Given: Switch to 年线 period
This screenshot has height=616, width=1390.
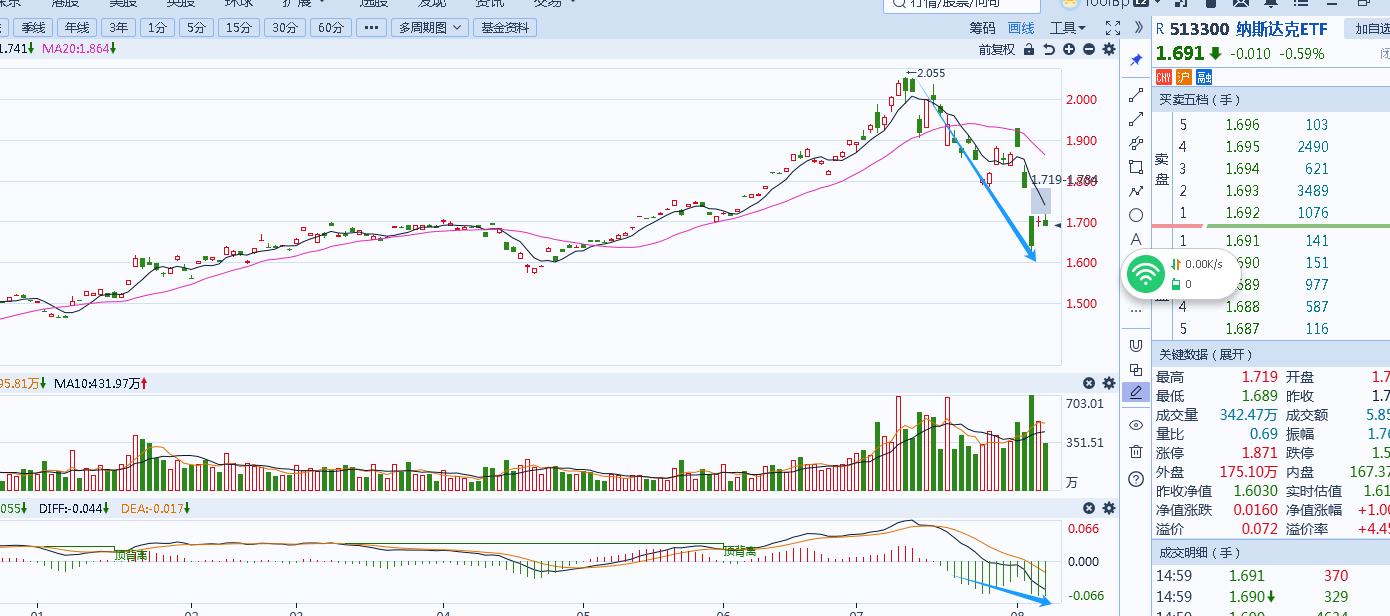Looking at the screenshot, I should 77,28.
